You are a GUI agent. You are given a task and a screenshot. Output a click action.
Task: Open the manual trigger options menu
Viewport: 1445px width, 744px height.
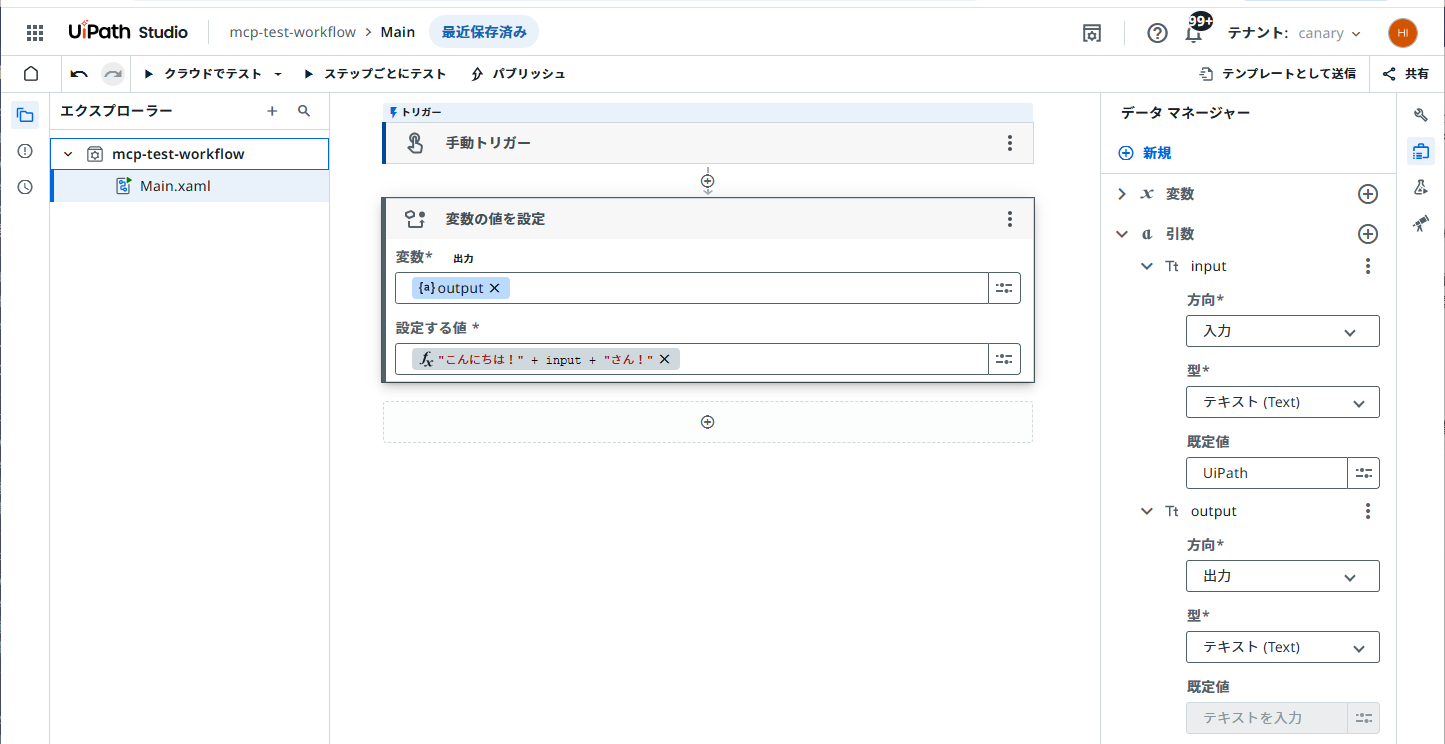1010,143
